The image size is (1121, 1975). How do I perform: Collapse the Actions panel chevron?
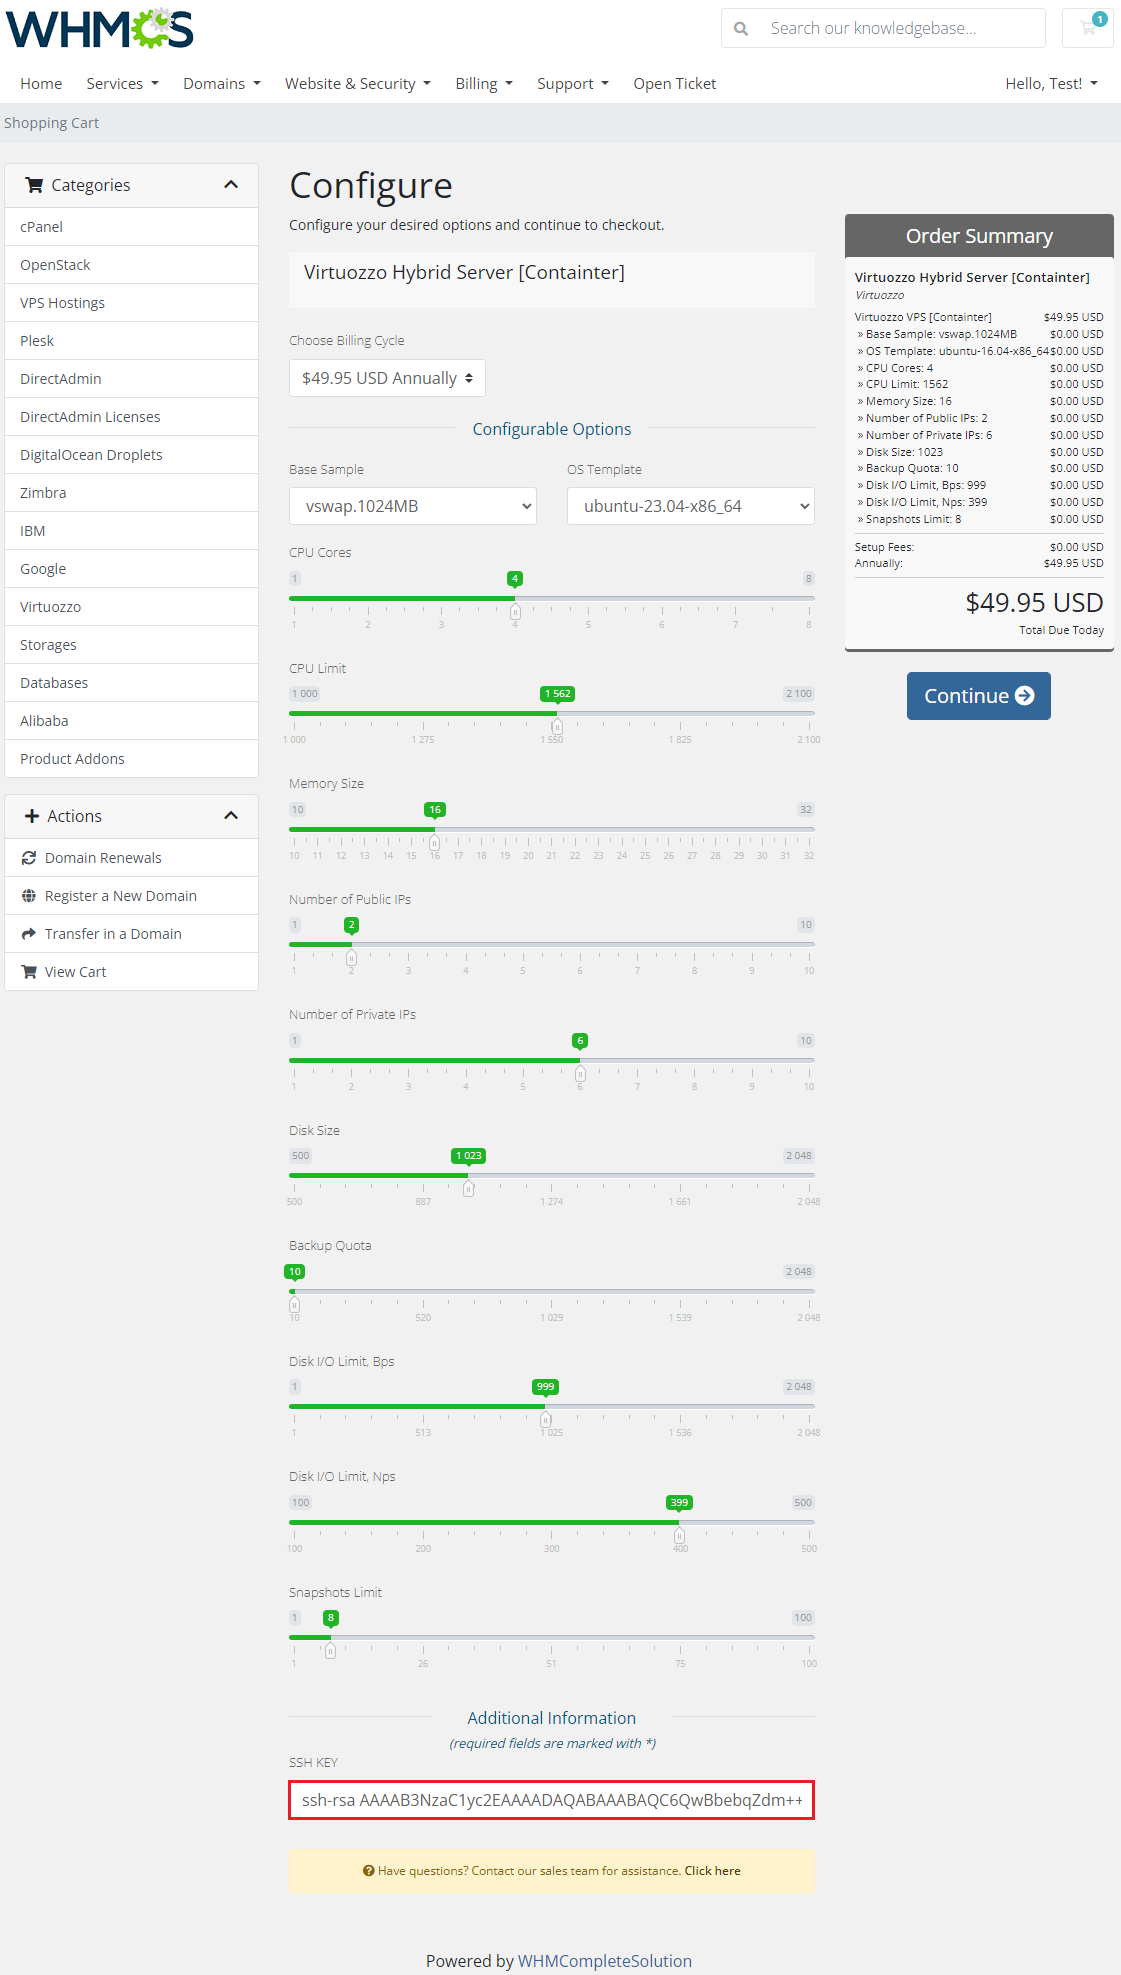231,816
